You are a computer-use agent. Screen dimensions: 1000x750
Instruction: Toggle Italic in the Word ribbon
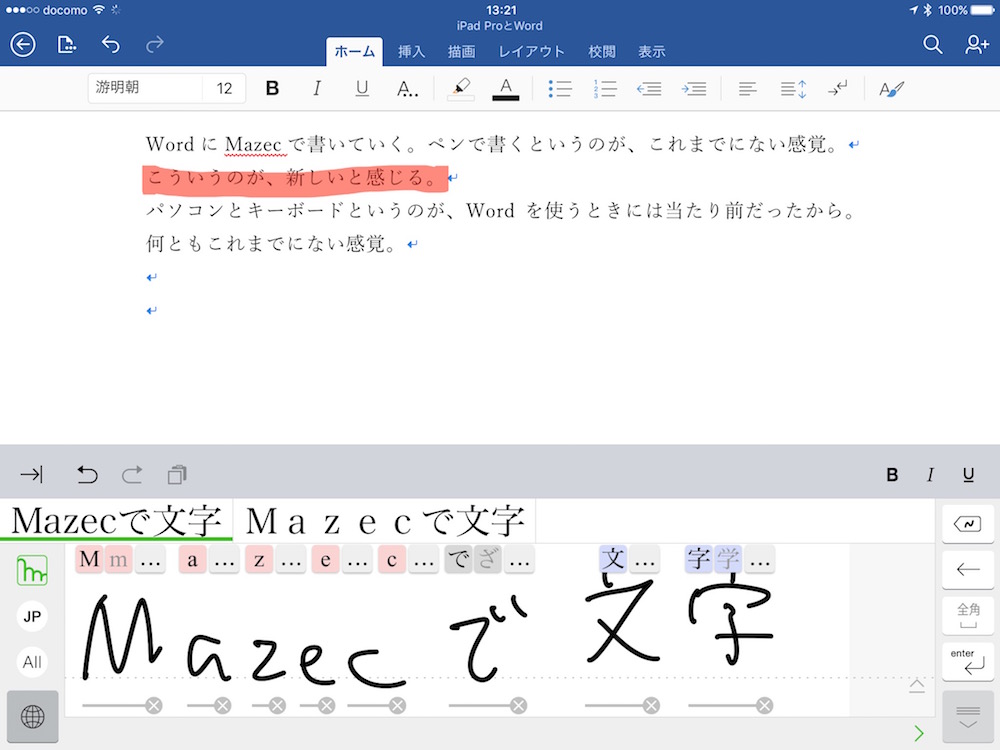[317, 89]
